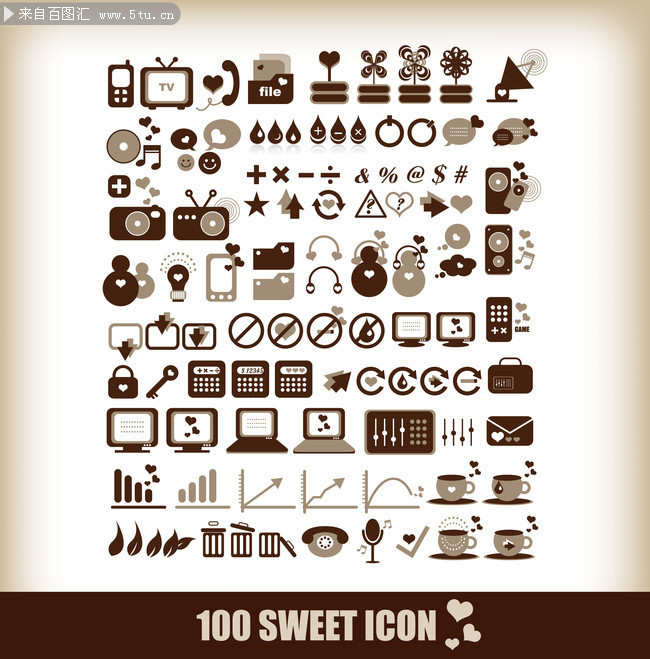This screenshot has height=659, width=650.
Task: Select the TV set icon
Action: pos(167,83)
